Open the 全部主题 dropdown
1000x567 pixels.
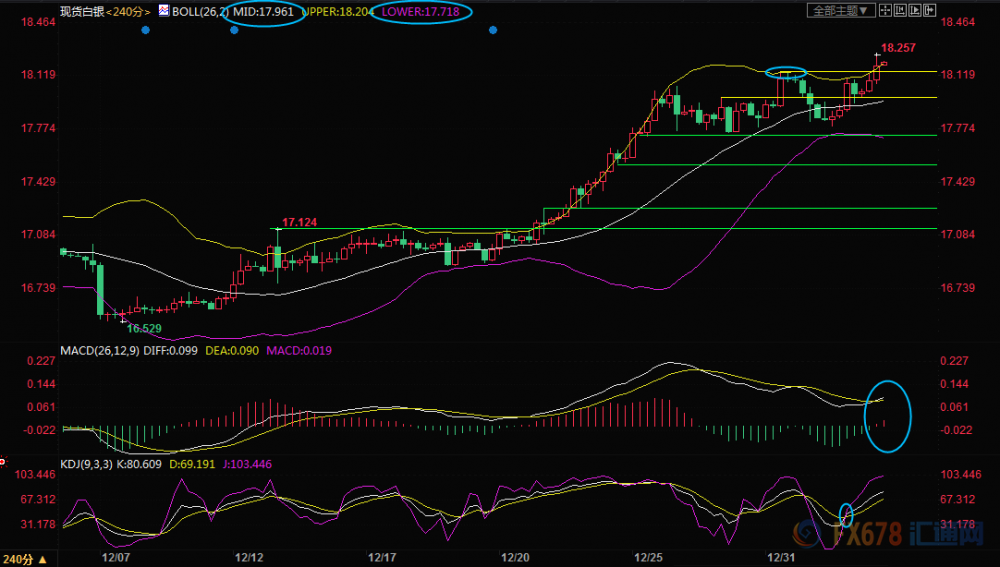[841, 10]
